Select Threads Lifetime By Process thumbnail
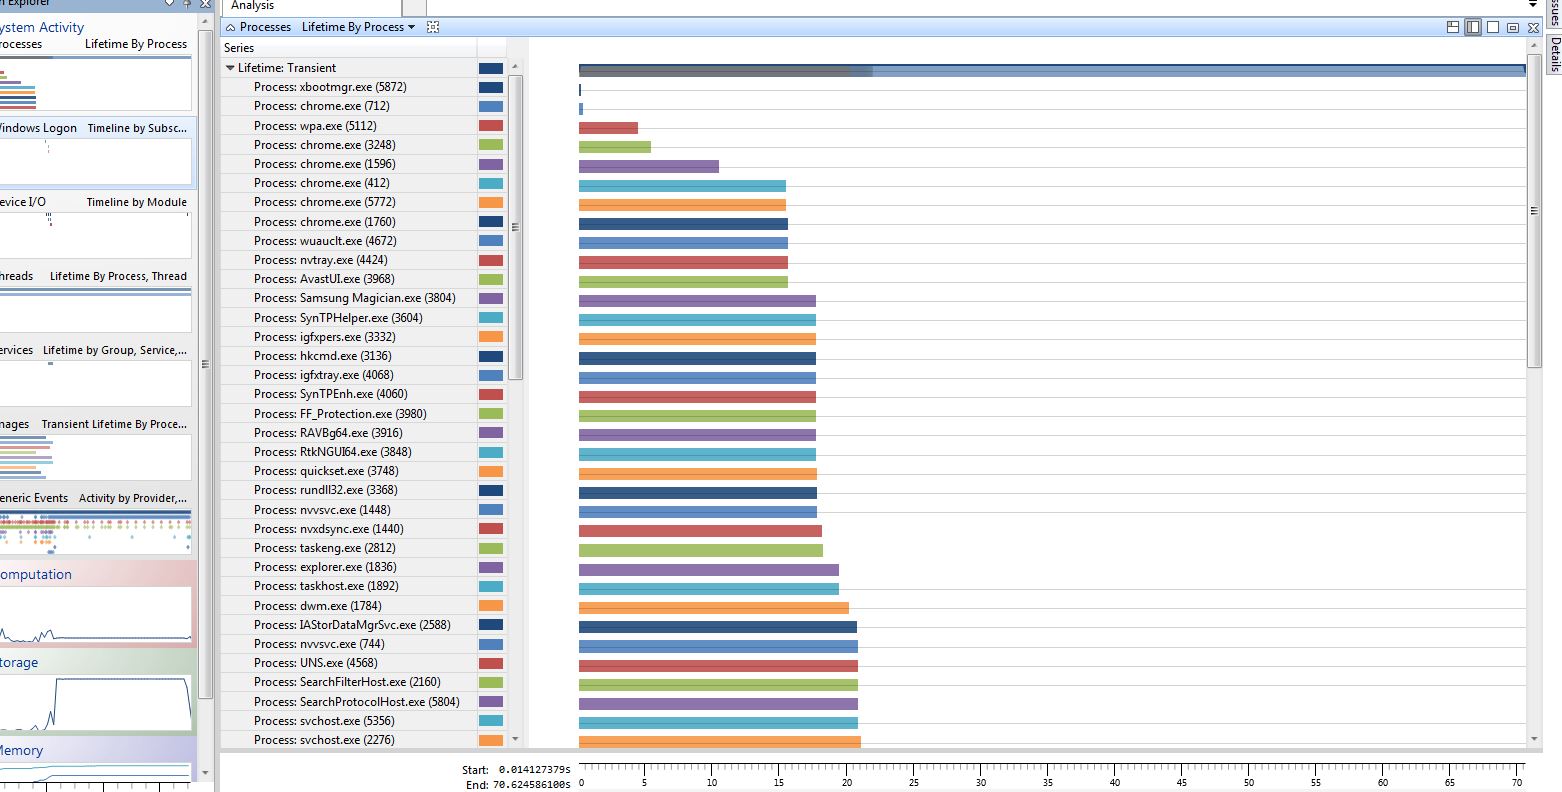Viewport: 1562px width, 792px height. pos(95,309)
